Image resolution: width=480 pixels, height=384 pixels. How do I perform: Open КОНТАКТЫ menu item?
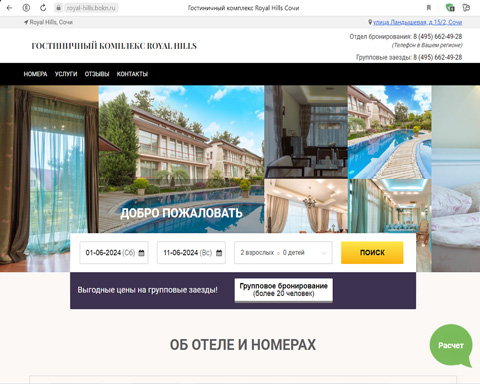coord(132,74)
